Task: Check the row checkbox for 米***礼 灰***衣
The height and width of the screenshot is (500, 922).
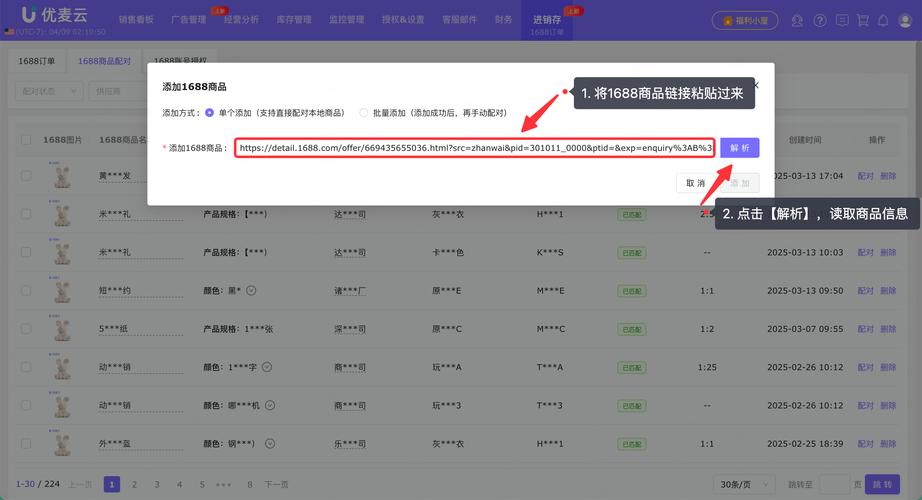Action: pos(26,214)
